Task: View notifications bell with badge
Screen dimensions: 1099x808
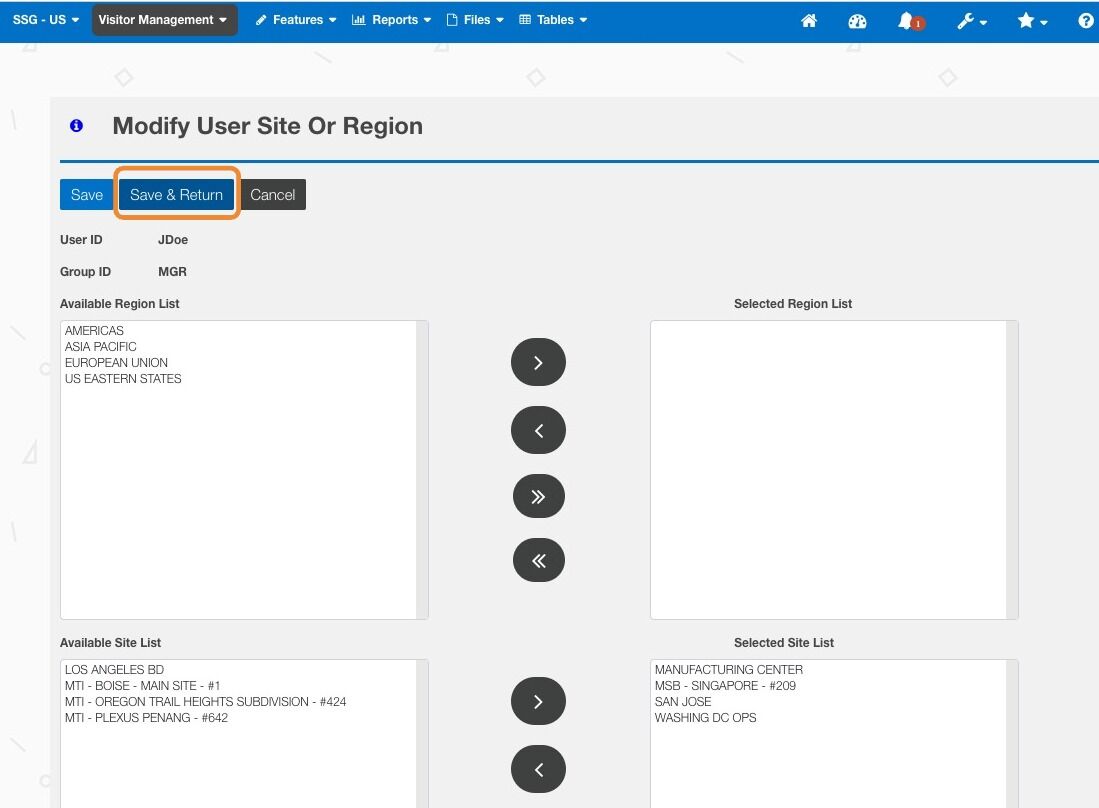Action: 910,21
